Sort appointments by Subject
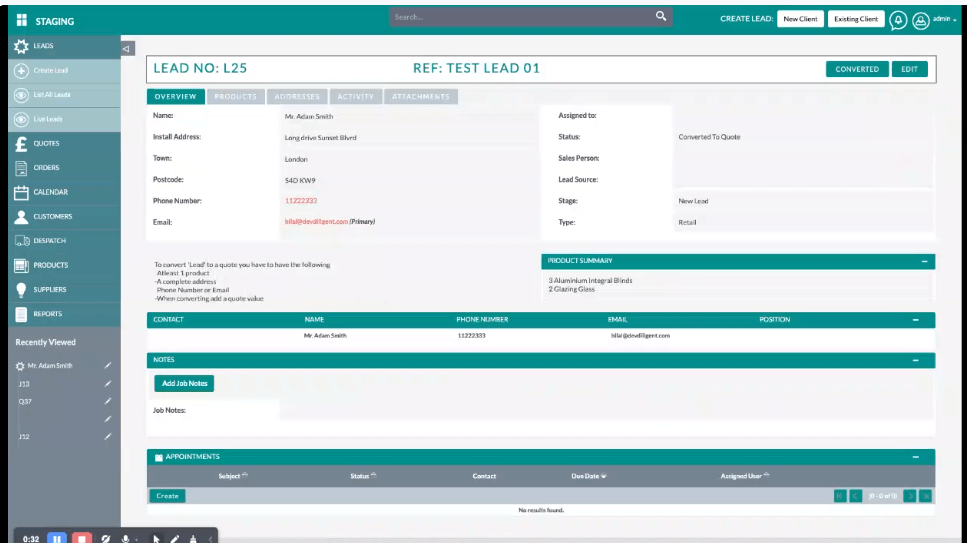This screenshot has width=967, height=543. click(x=232, y=476)
